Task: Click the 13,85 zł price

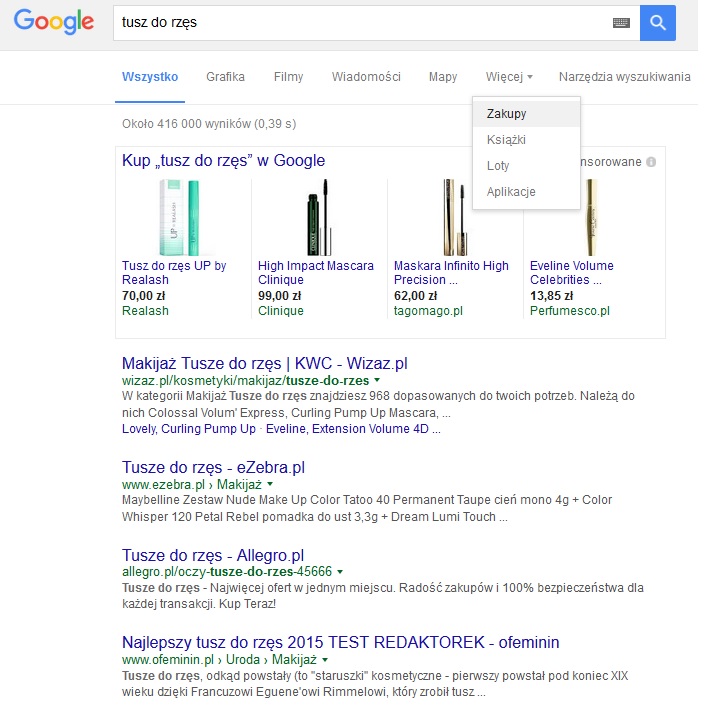Action: click(x=551, y=296)
